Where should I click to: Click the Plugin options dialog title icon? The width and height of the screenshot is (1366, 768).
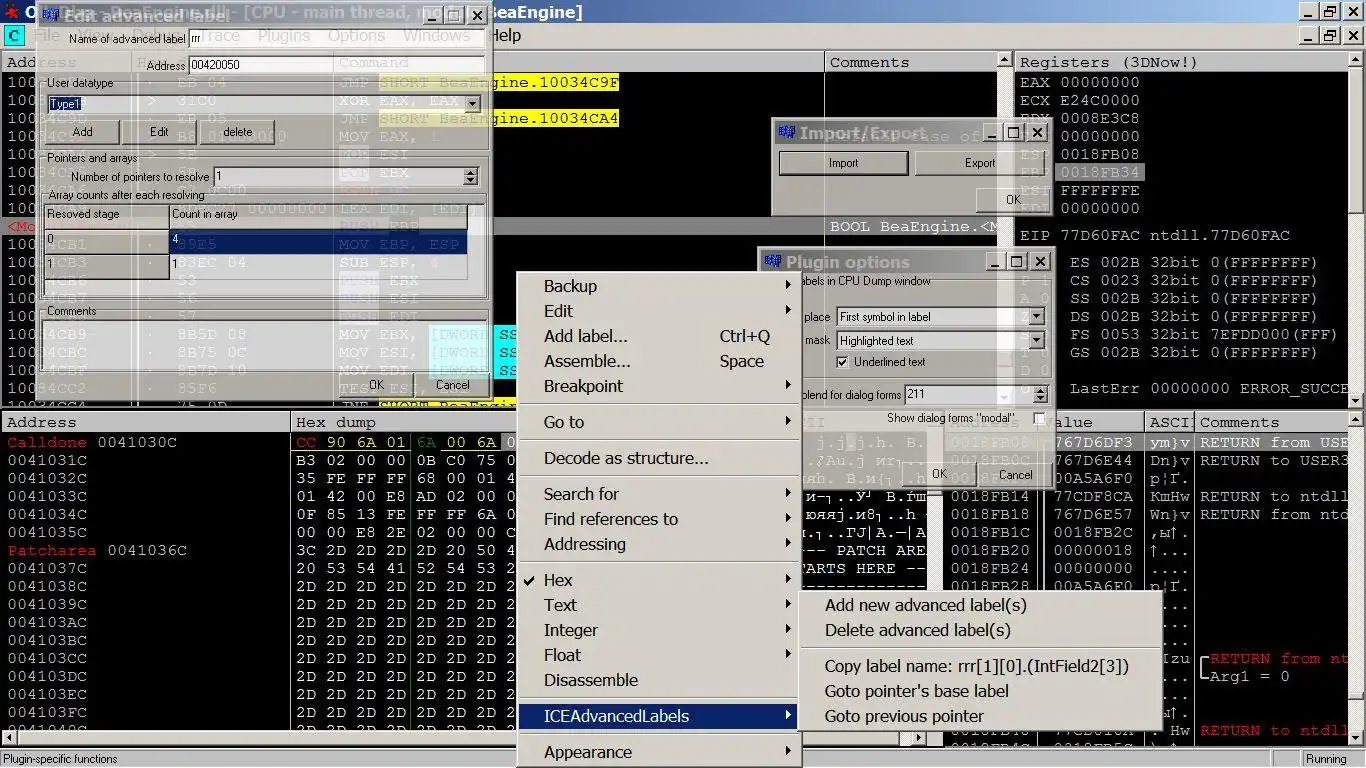tap(773, 261)
